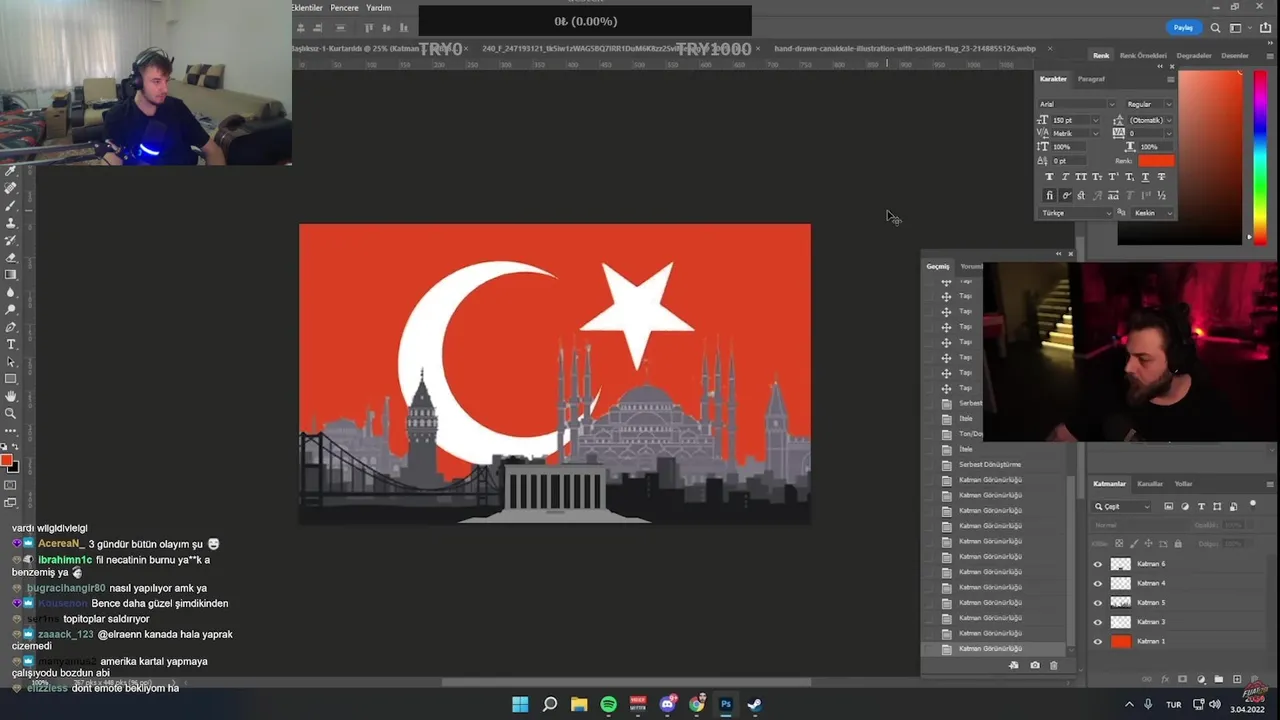1280x720 pixels.
Task: Switch to the Paragraf tab
Action: [x=1091, y=79]
